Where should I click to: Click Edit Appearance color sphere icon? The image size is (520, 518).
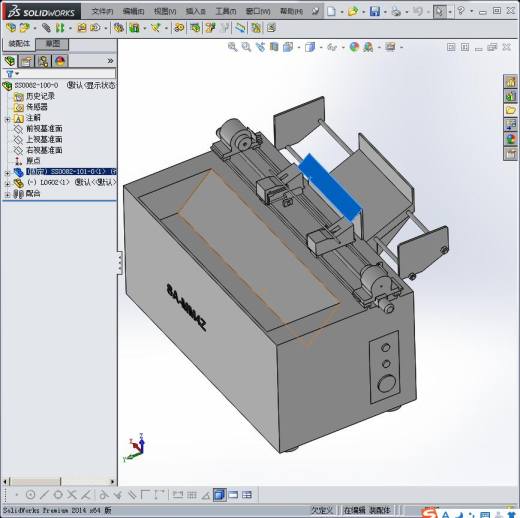354,47
